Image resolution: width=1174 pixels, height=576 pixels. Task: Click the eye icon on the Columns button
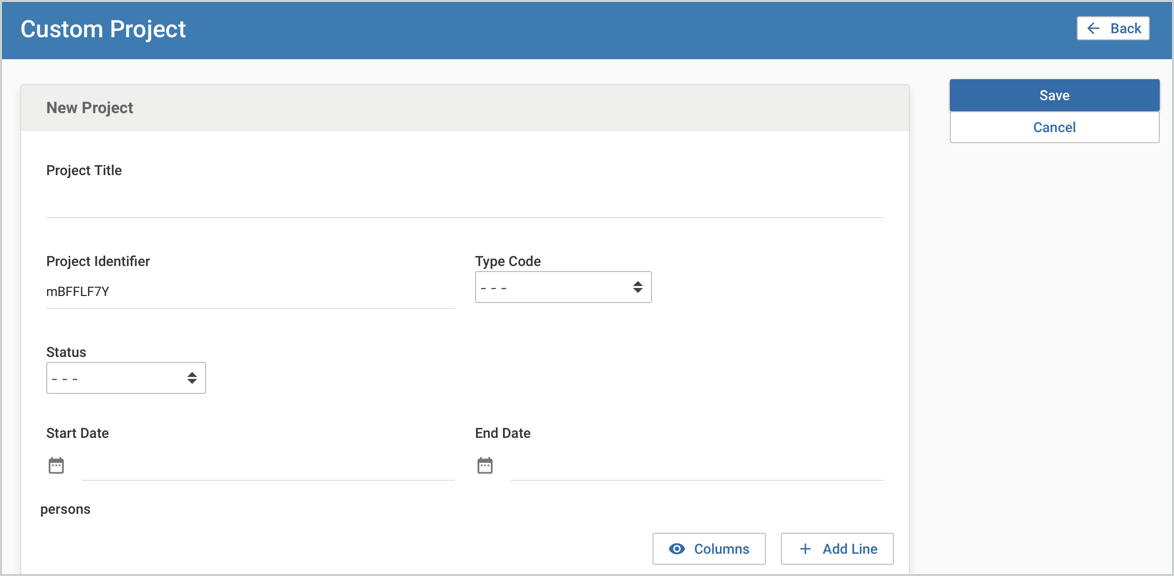(x=679, y=548)
